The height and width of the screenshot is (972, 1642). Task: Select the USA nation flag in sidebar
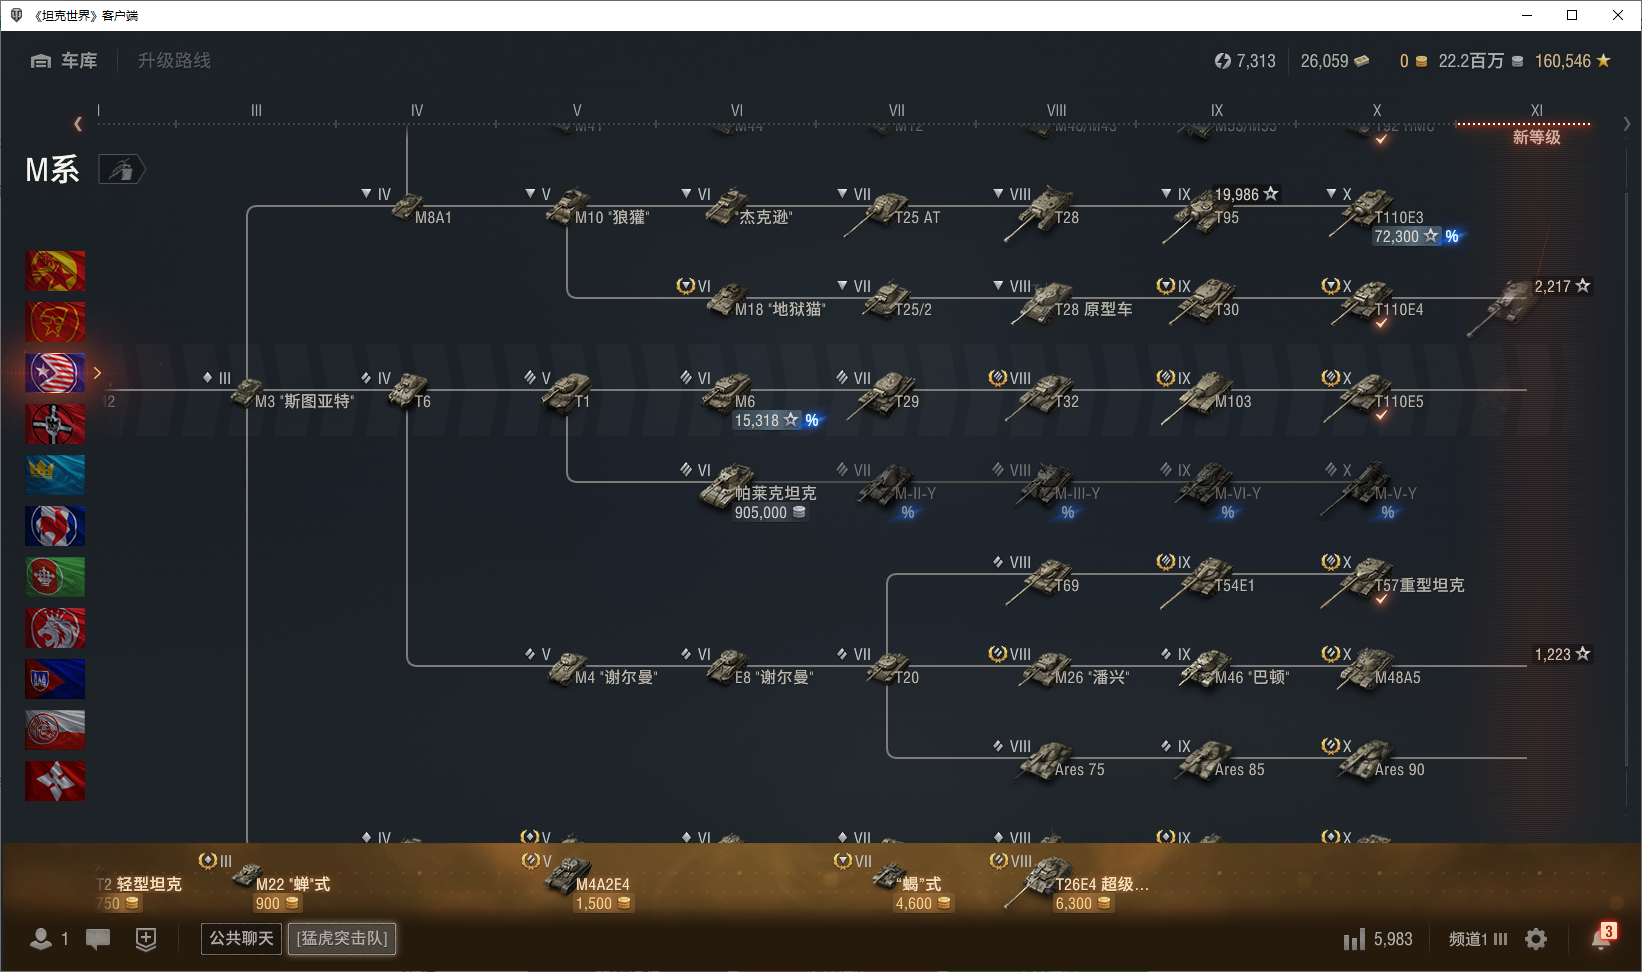click(x=55, y=373)
